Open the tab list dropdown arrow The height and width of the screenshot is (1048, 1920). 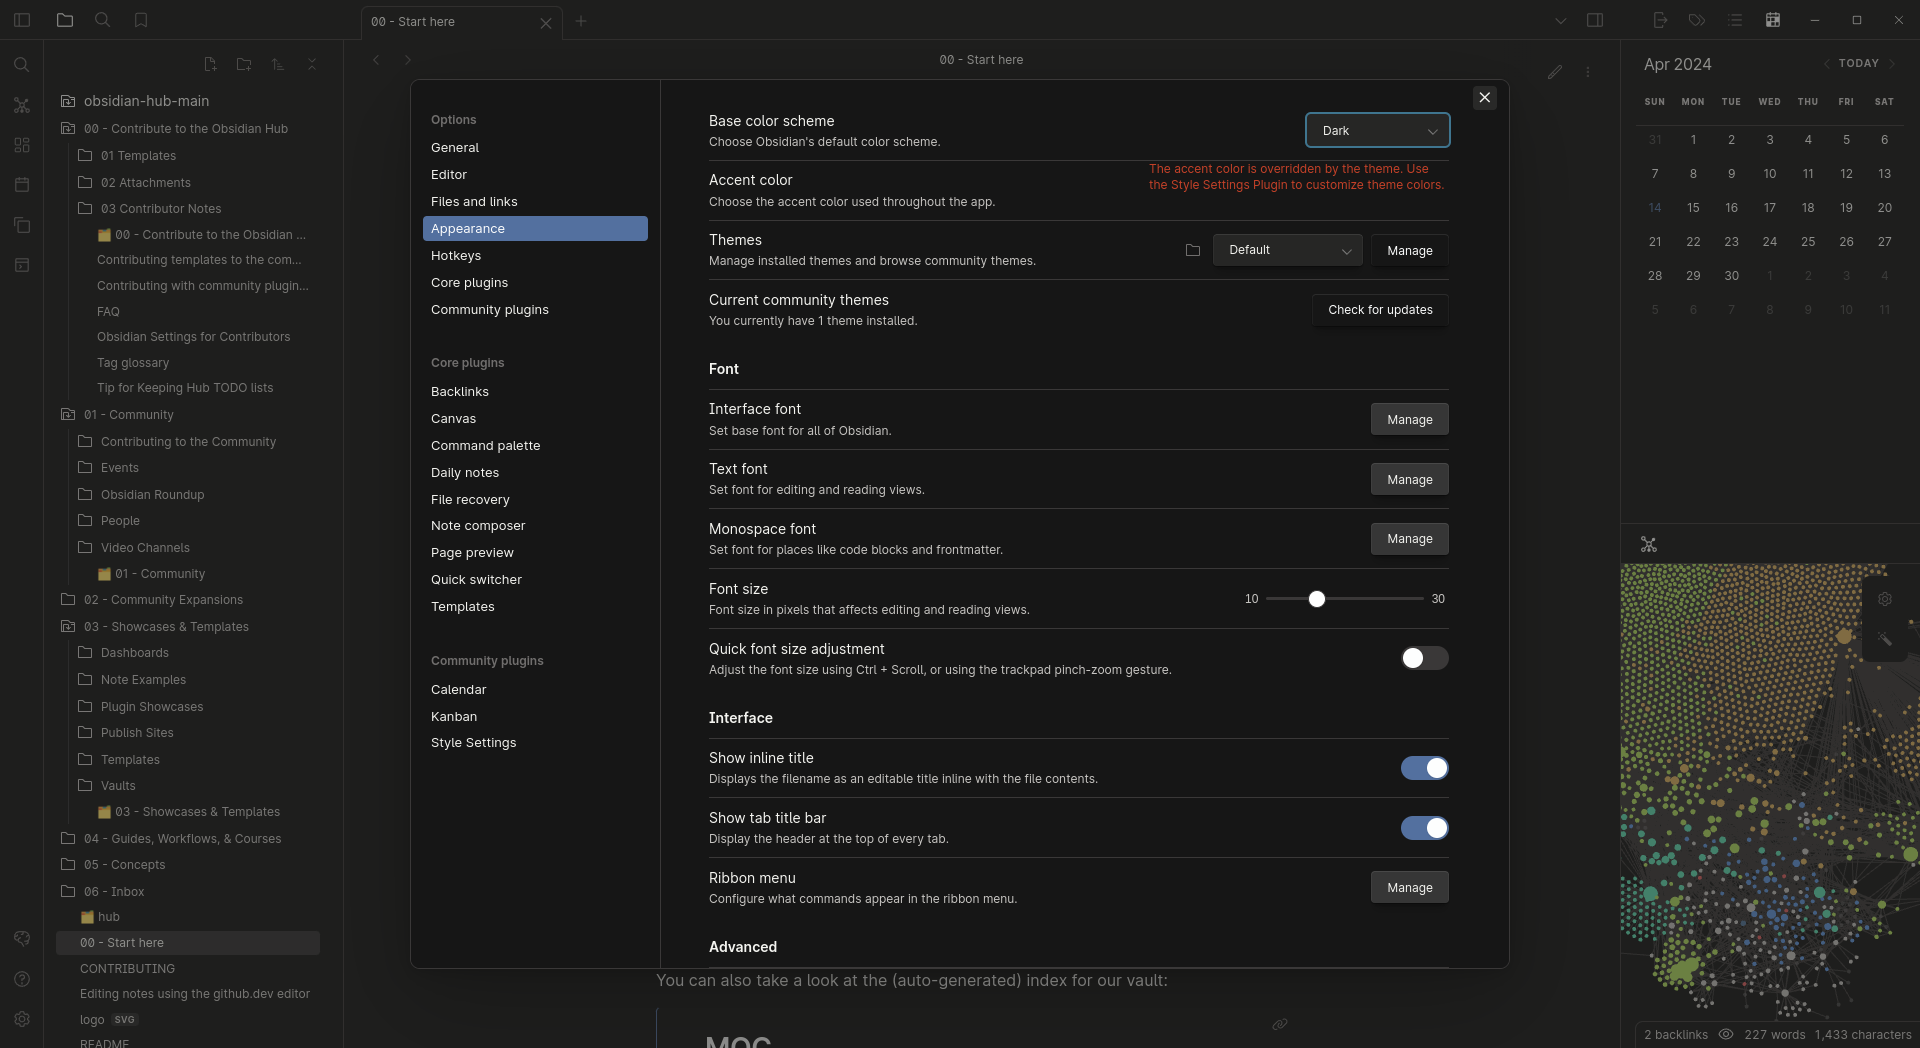pos(1560,20)
